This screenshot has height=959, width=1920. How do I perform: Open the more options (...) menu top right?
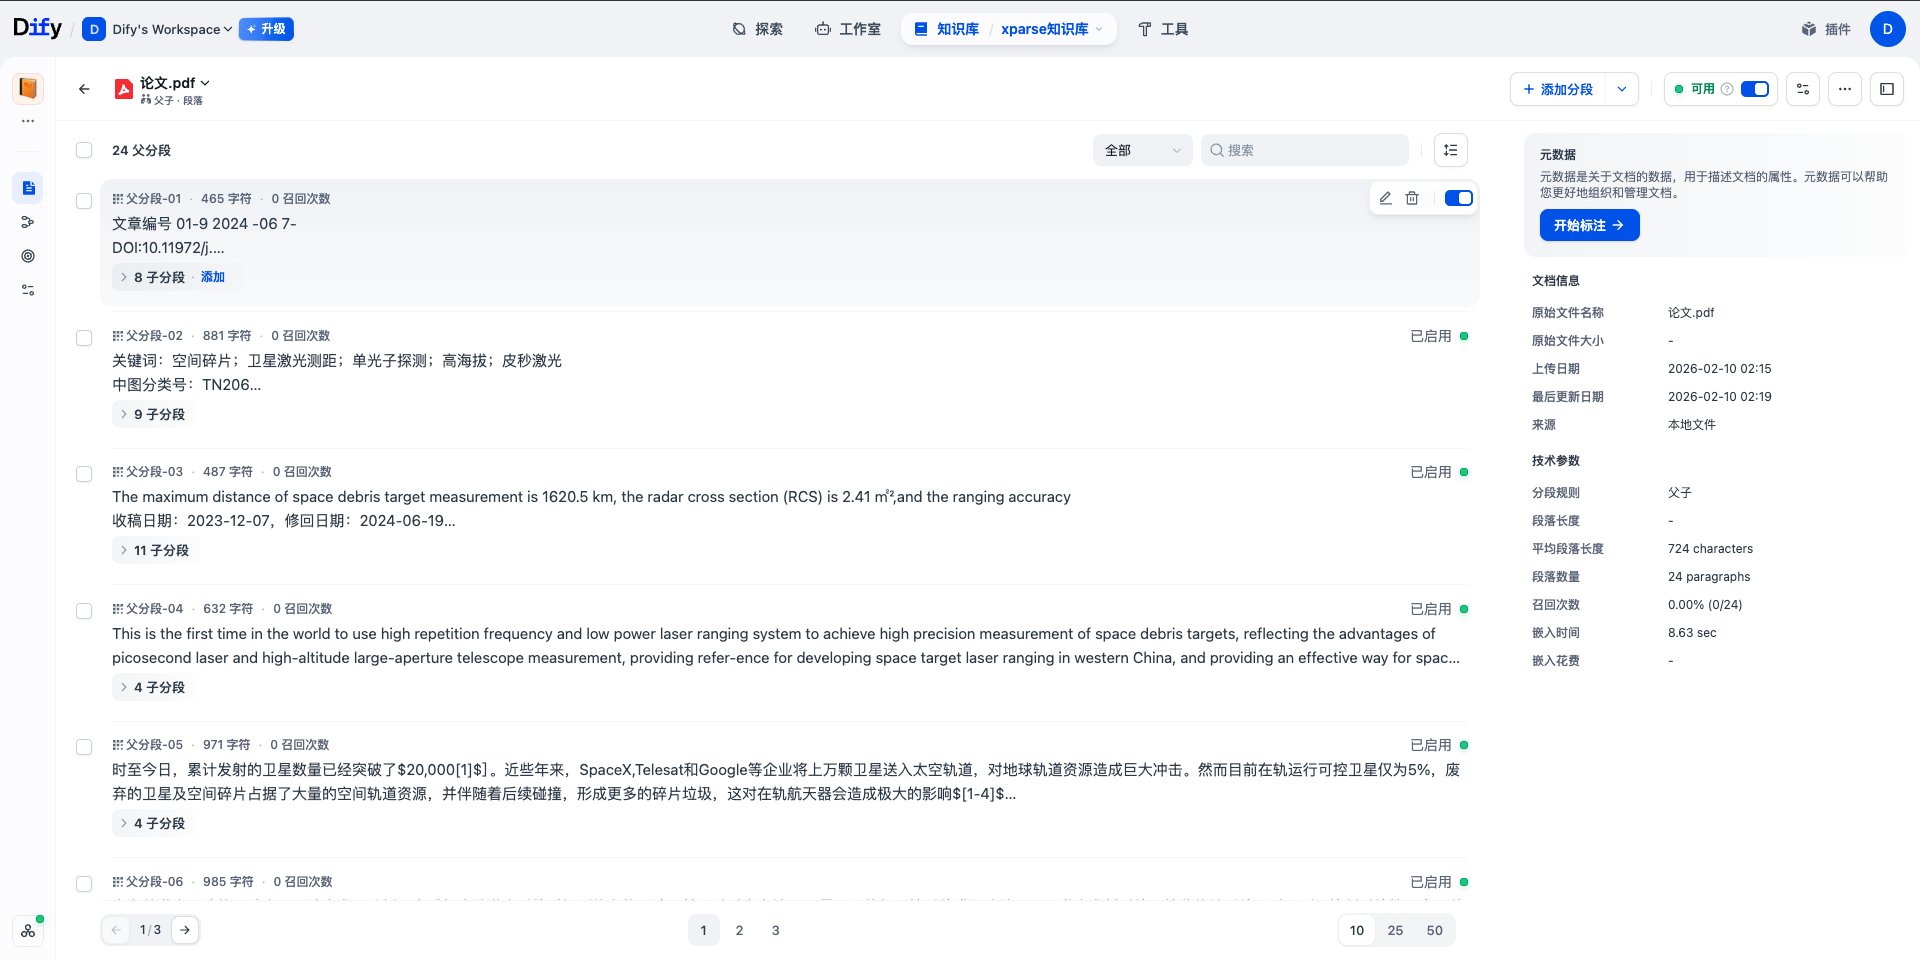1845,89
